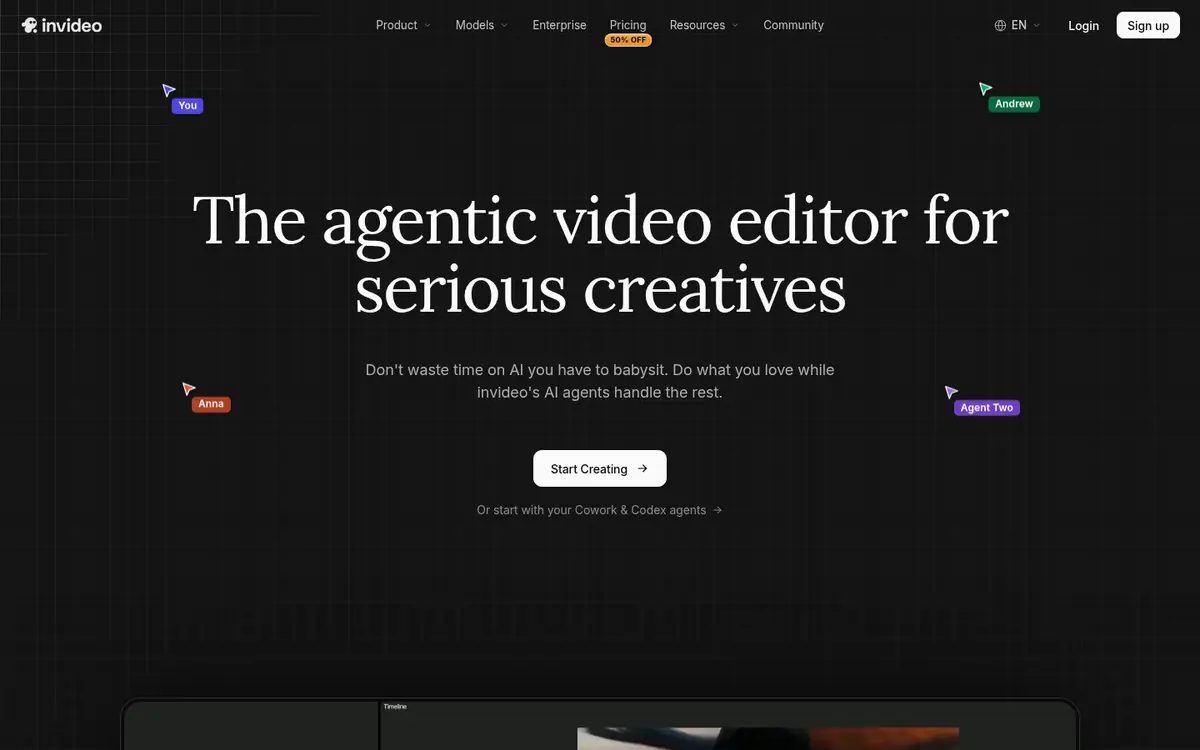Click the 50% OFF badge
The height and width of the screenshot is (750, 1200).
(628, 40)
